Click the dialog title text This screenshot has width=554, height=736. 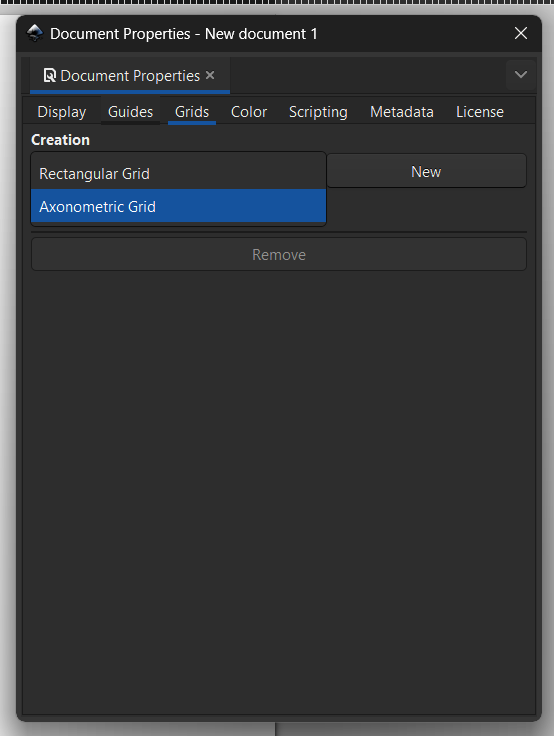(184, 34)
